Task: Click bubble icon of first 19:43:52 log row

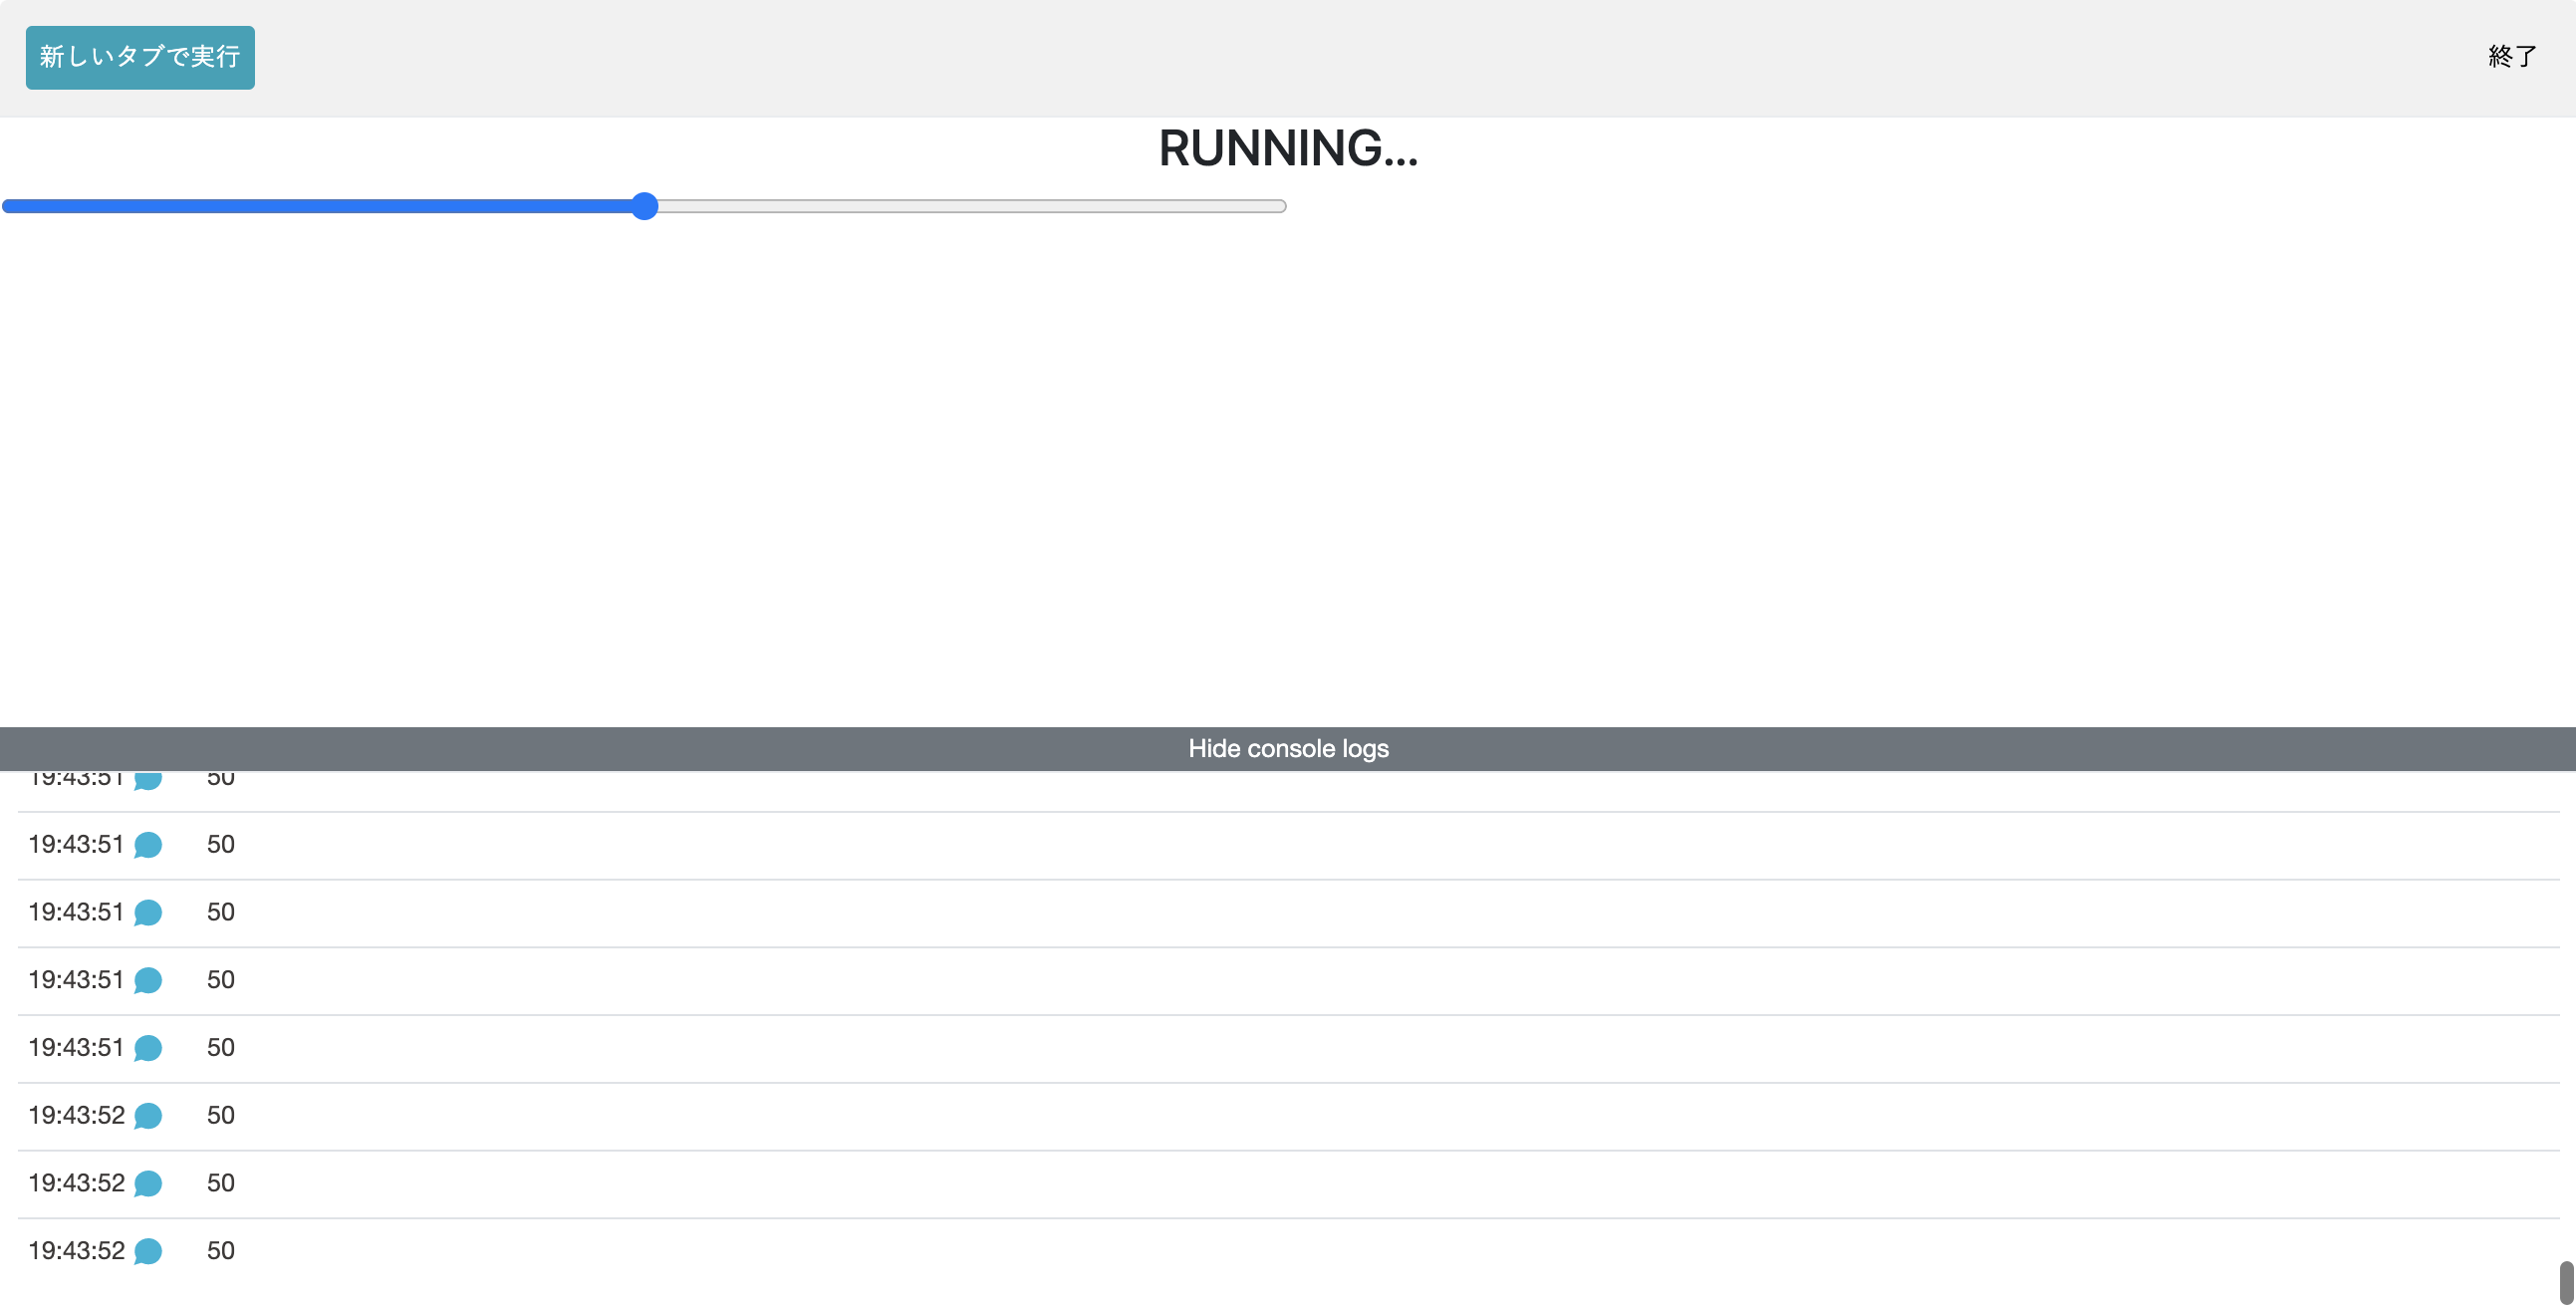Action: [148, 1115]
